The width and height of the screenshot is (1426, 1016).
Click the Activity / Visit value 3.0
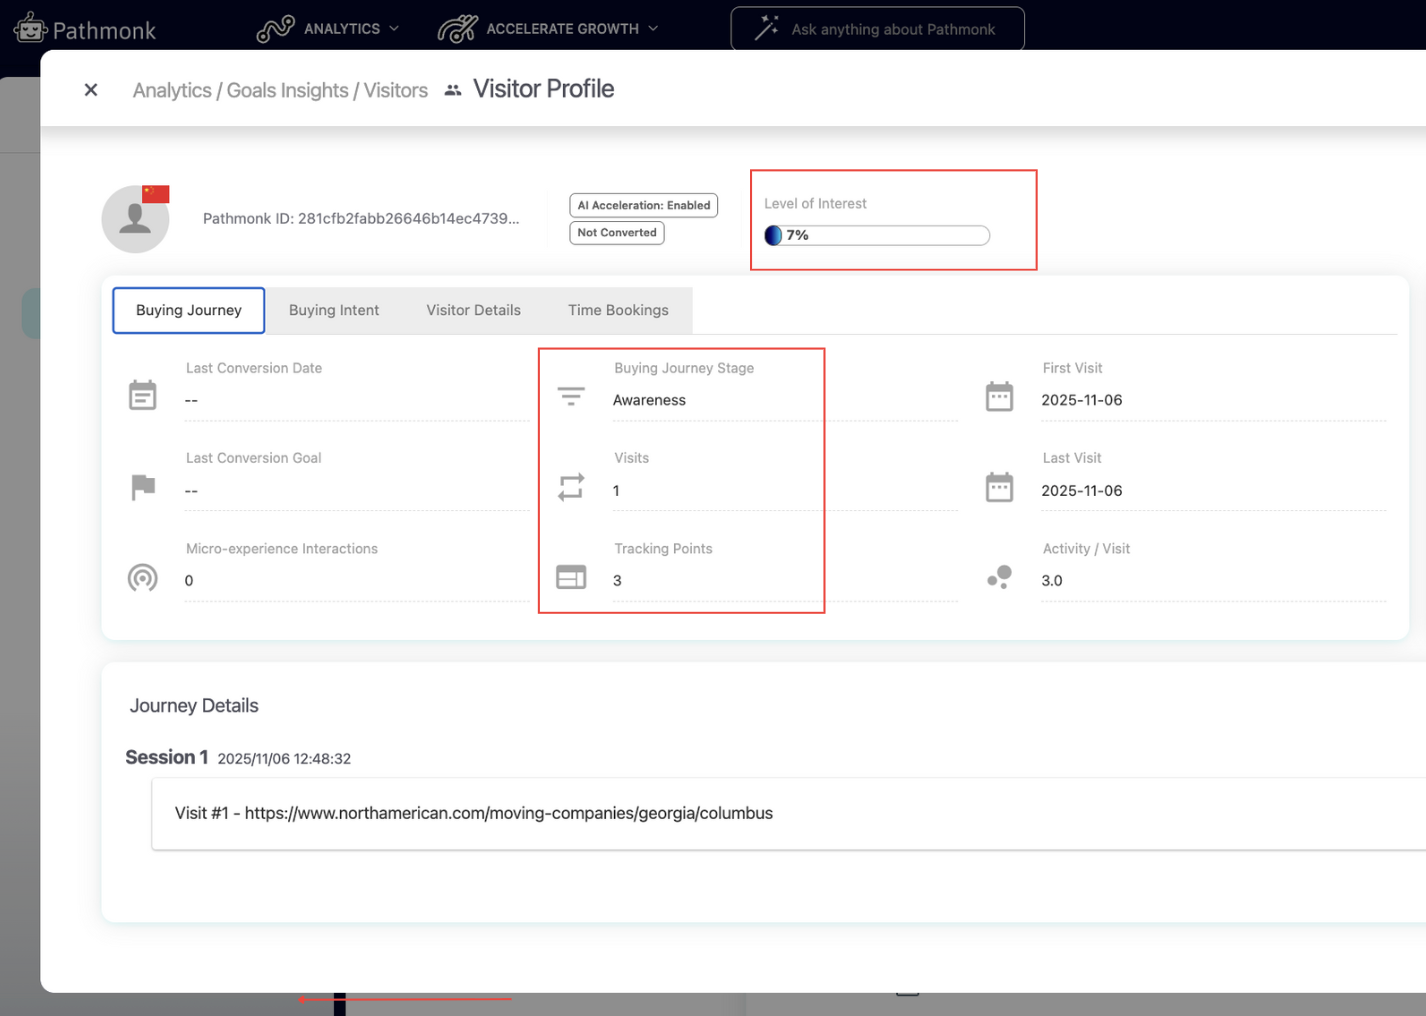click(x=1052, y=581)
